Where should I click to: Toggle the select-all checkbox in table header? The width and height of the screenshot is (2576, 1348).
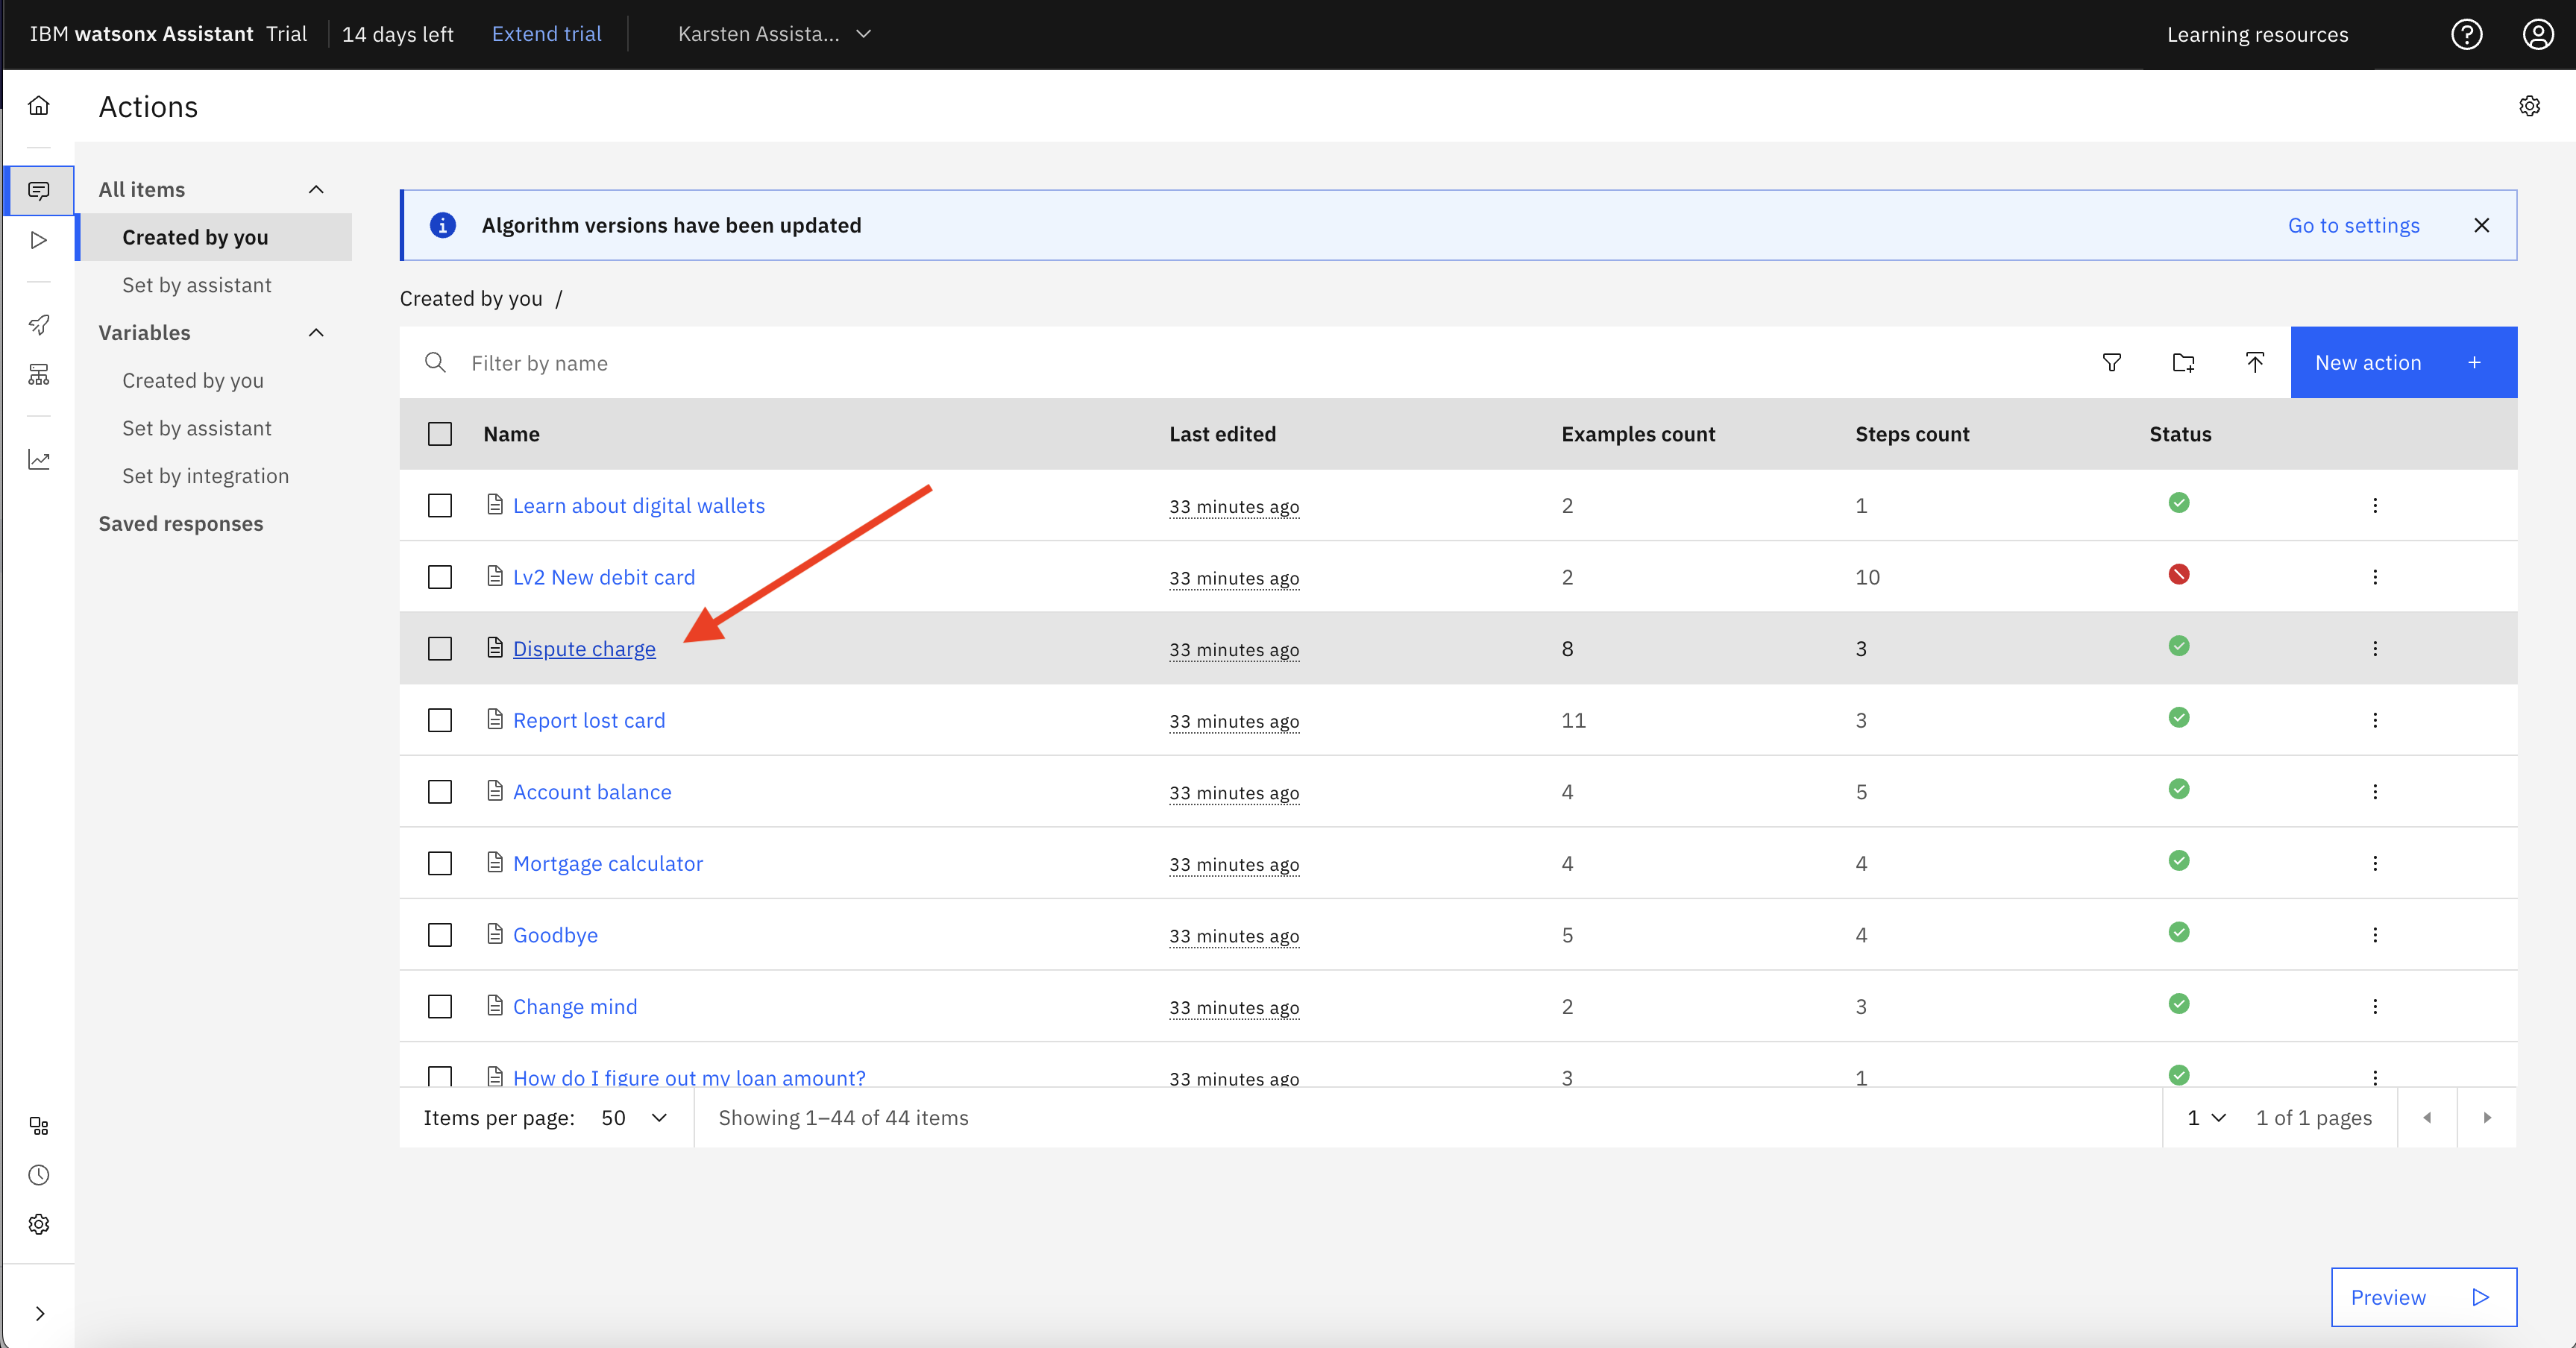pos(440,434)
